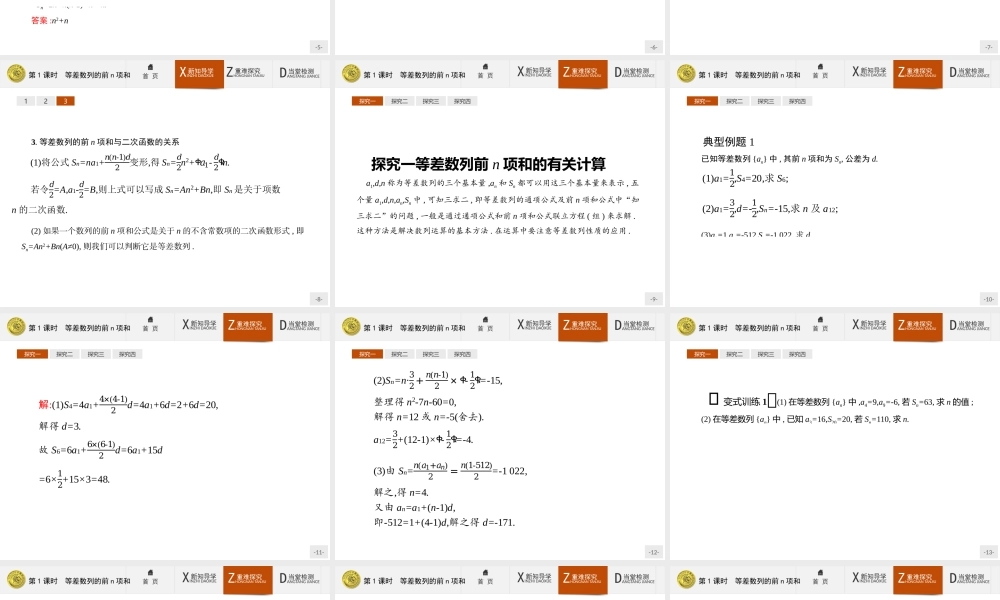Viewport: 1000px width, 600px height.
Task: Click the gold seal logo on the top-right slide
Action: click(x=688, y=73)
